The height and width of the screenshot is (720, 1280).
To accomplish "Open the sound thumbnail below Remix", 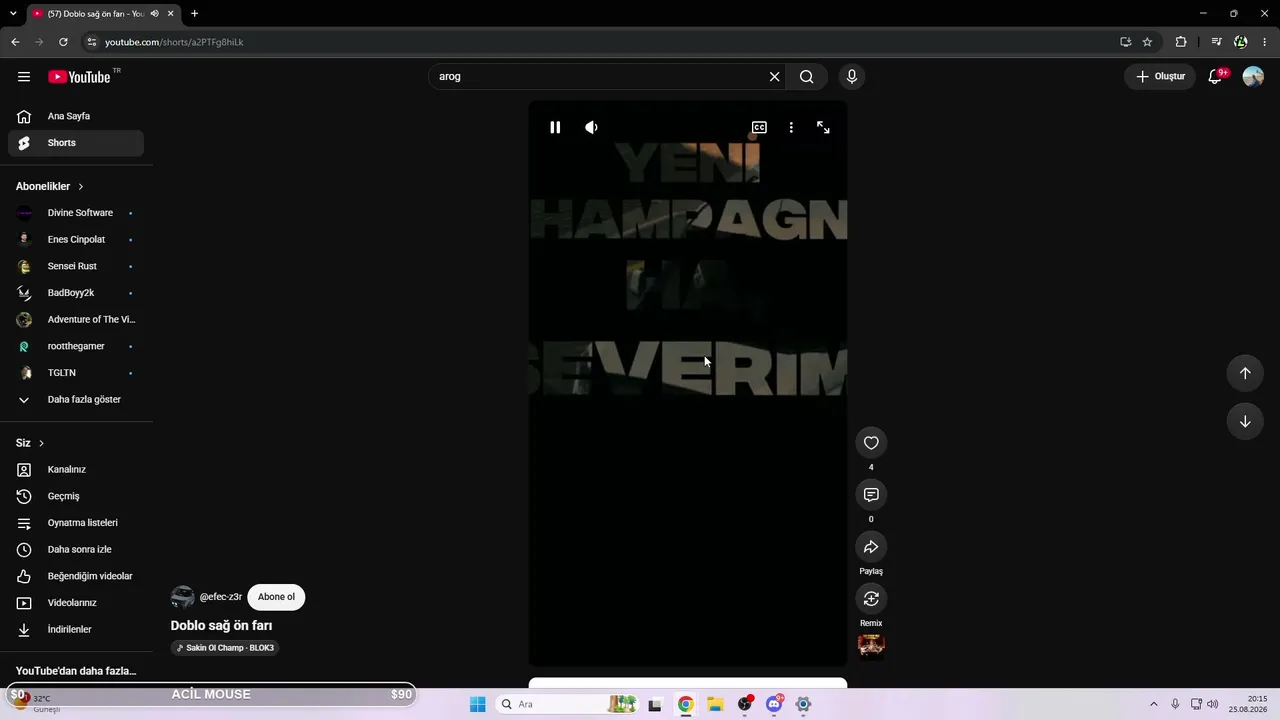I will coord(871,647).
